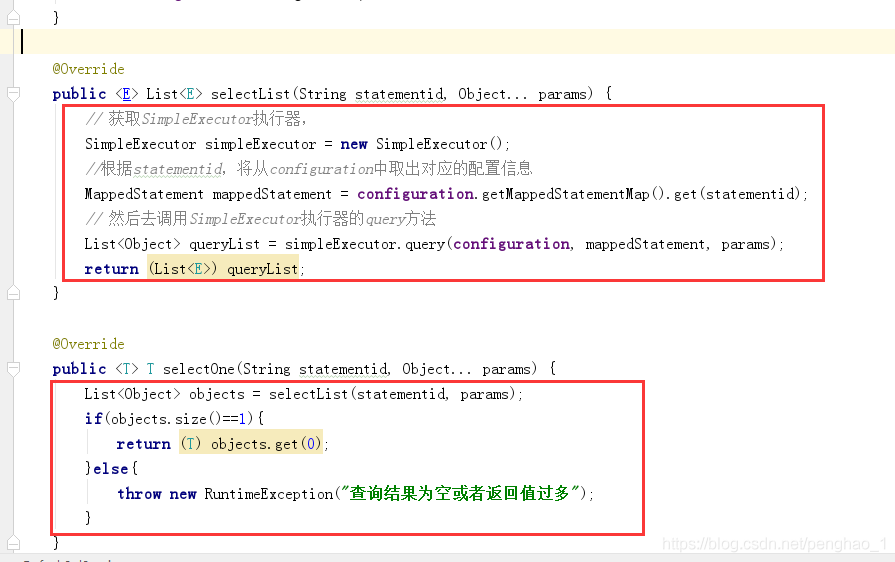Click fold-end marker beside the topmost closing brace
Screen dimensions: 895x562
[13, 18]
